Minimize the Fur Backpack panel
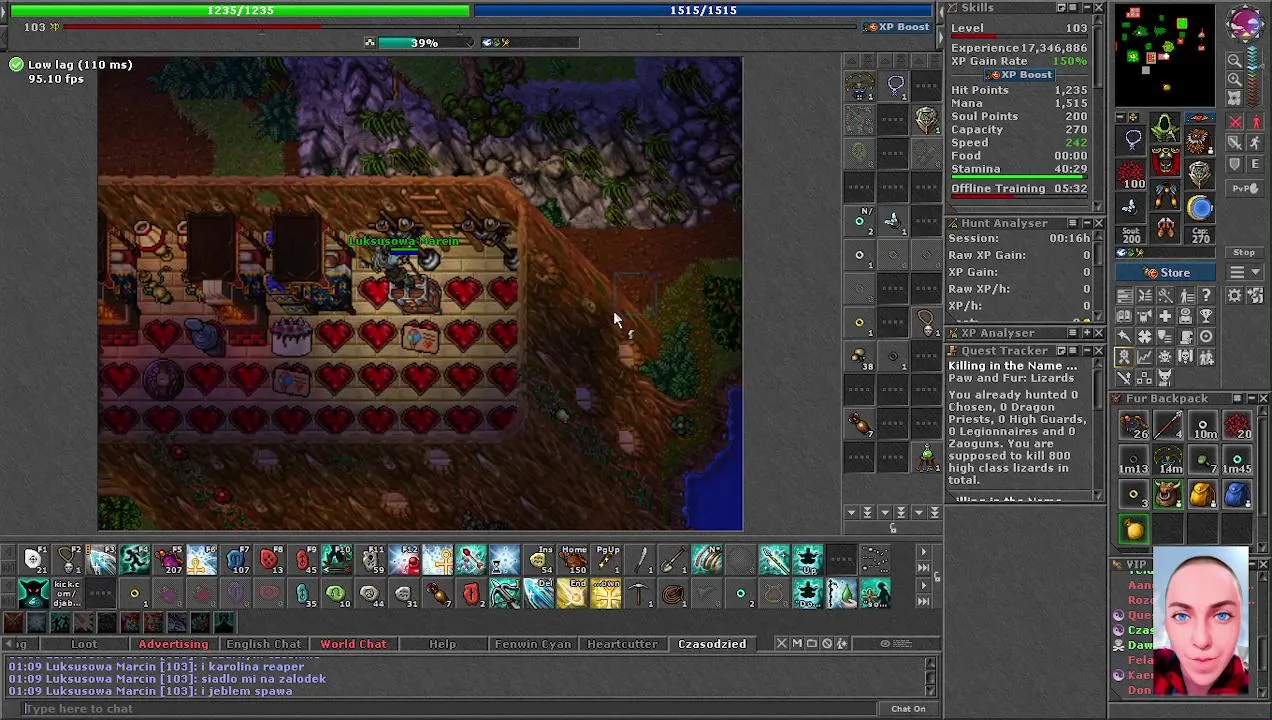Viewport: 1272px width, 720px height. tap(1253, 398)
